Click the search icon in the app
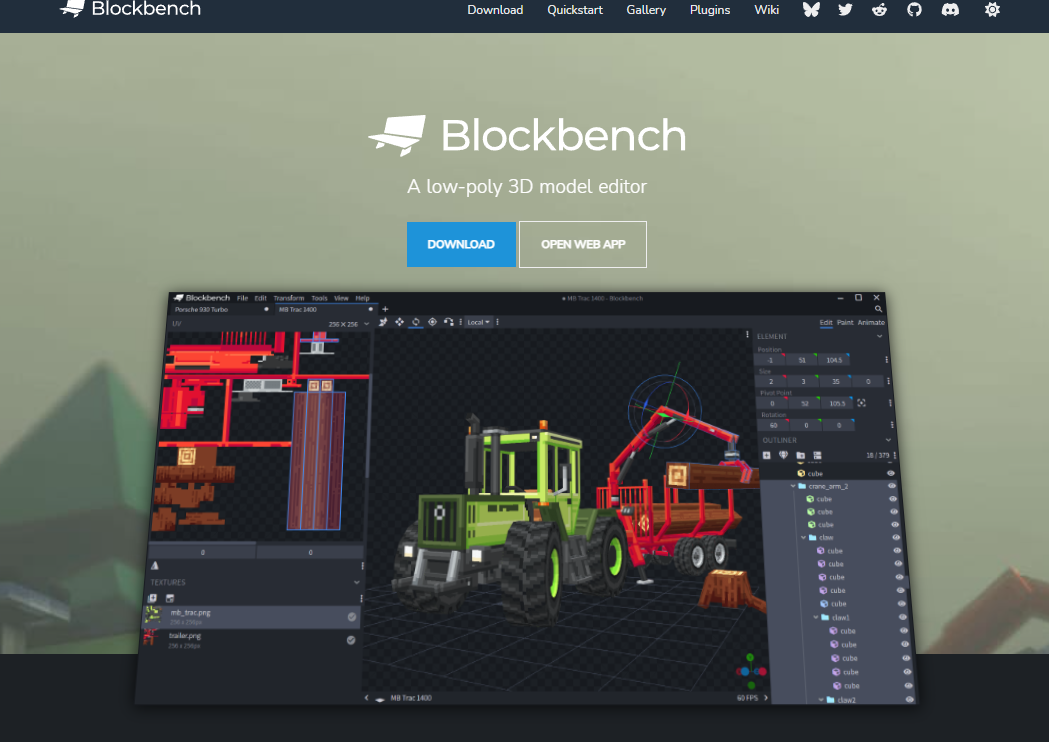 pos(878,309)
